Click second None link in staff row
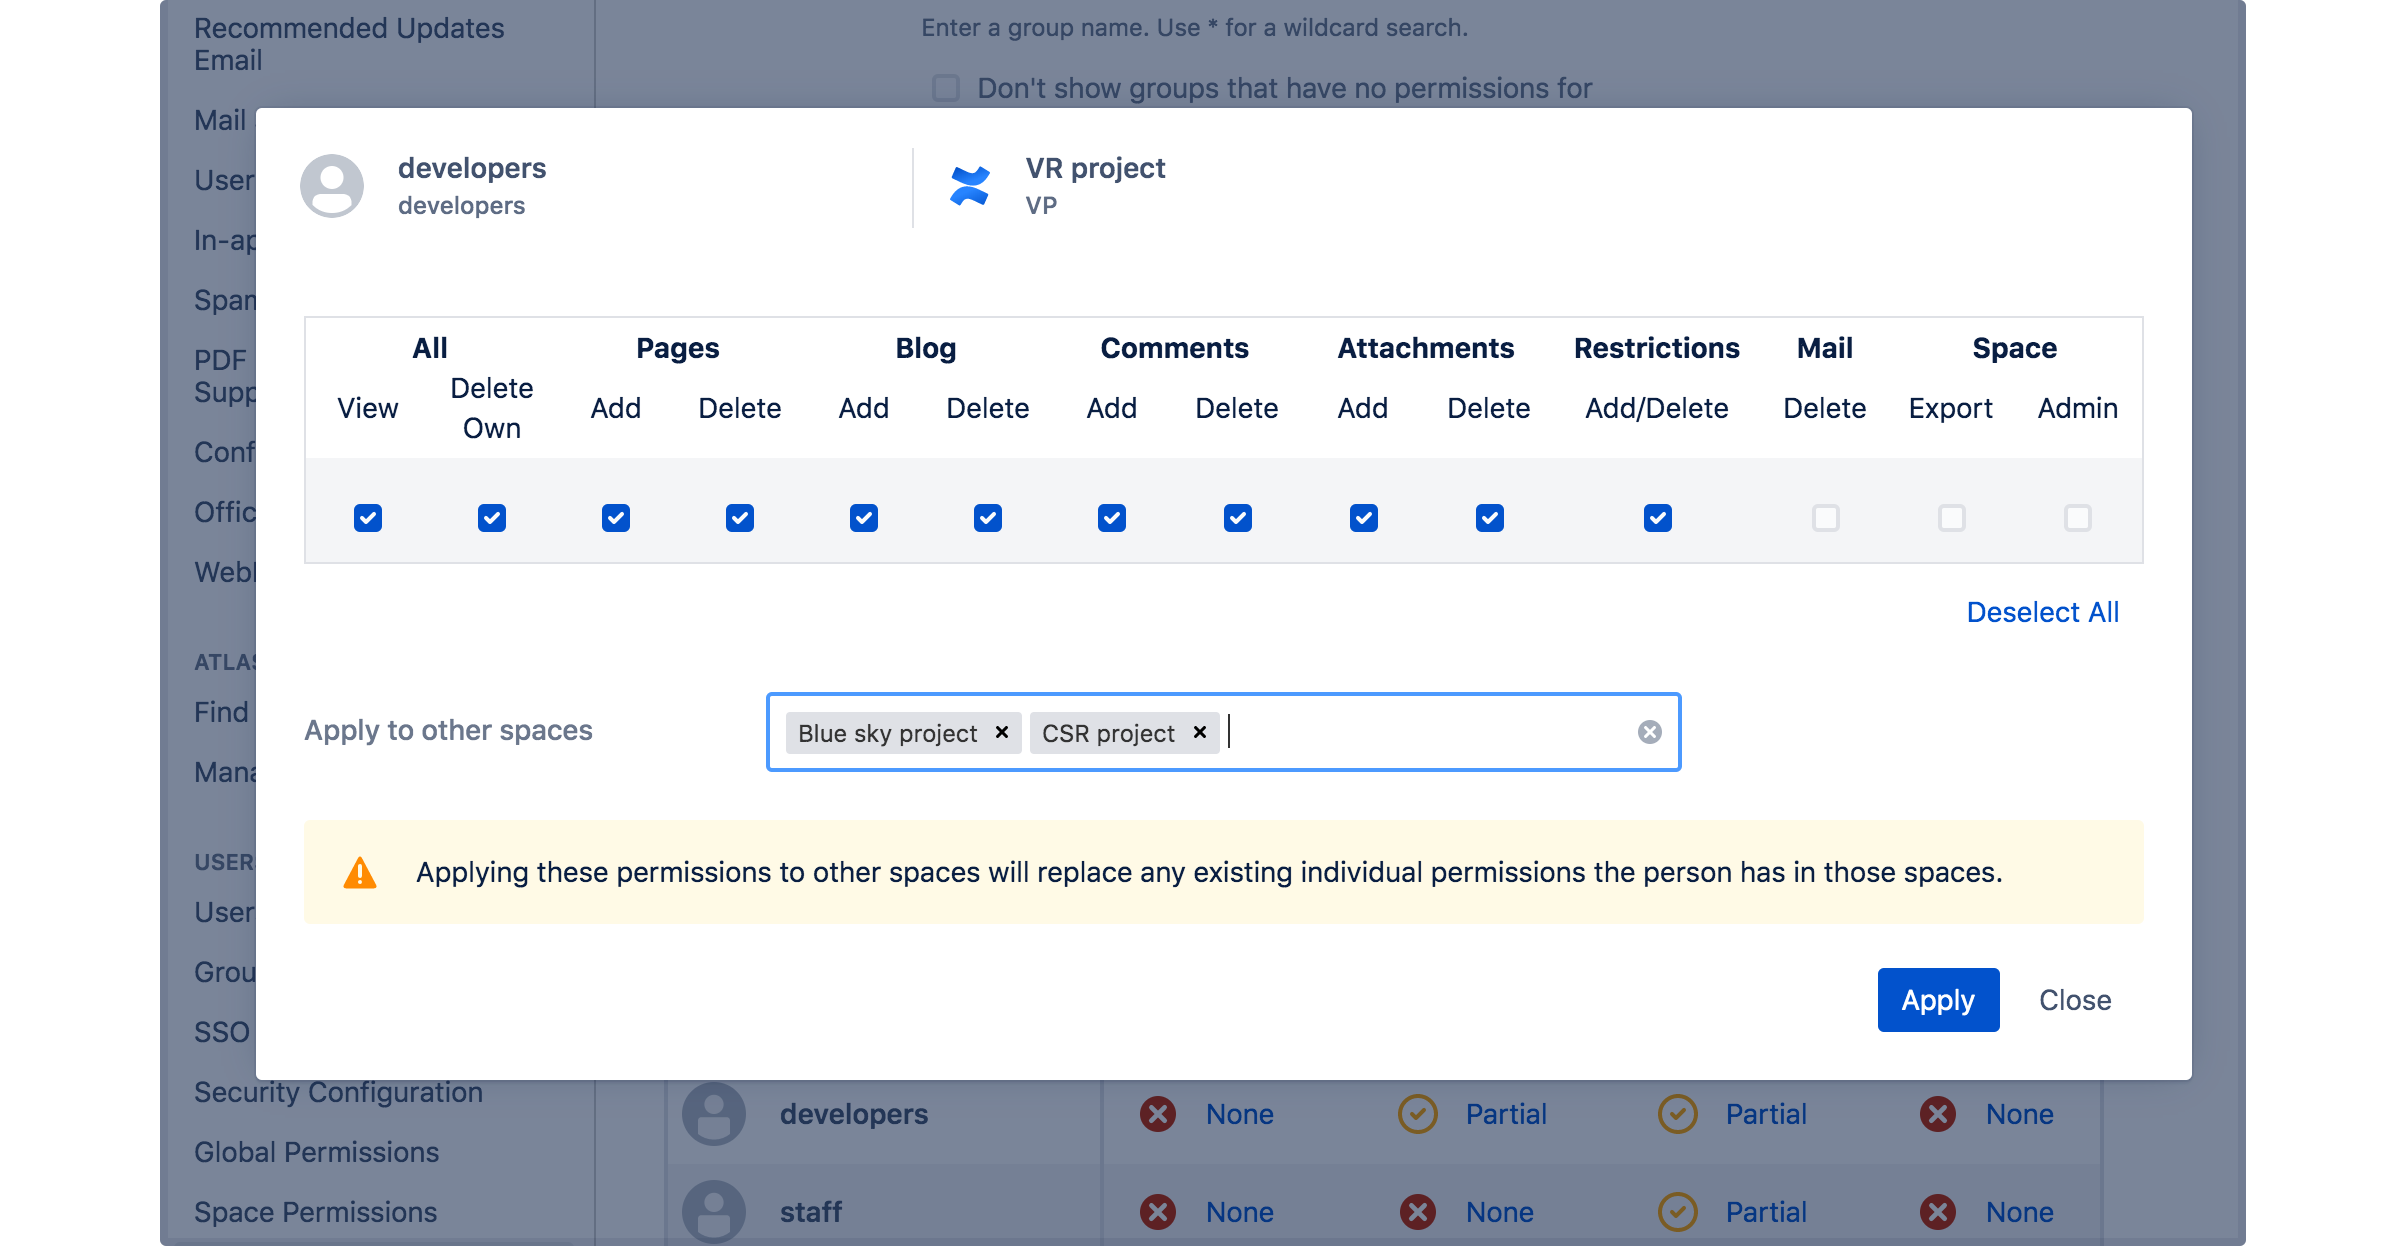The image size is (2400, 1246). tap(1500, 1212)
